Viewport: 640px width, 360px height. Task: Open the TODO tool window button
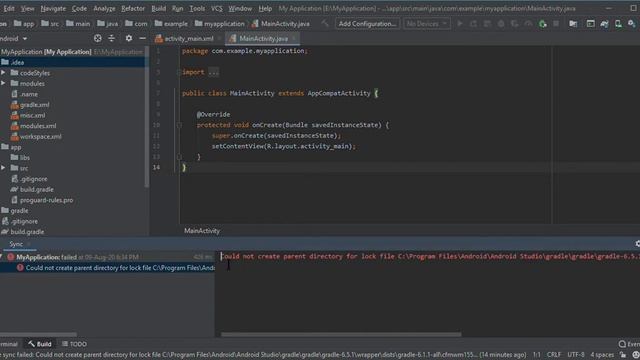74,344
